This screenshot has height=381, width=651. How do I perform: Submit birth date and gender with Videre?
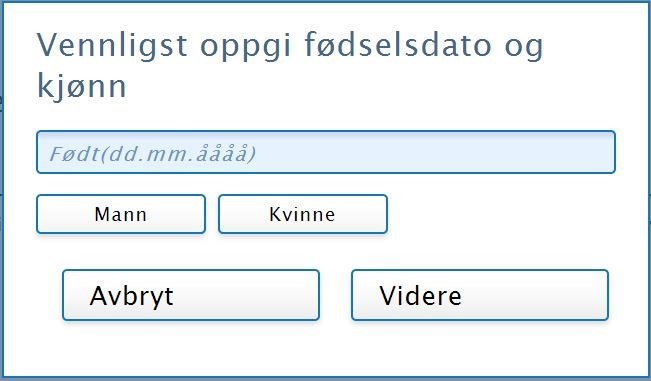coord(480,295)
